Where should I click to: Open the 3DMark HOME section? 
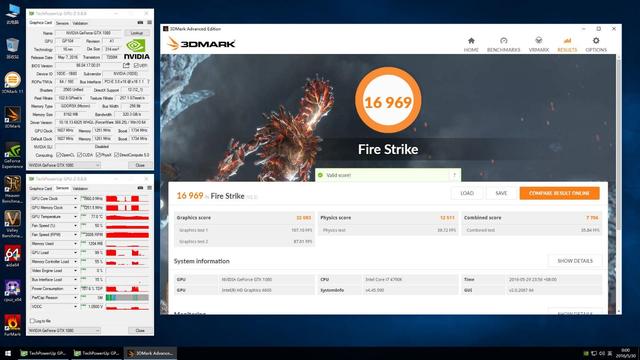pyautogui.click(x=471, y=44)
